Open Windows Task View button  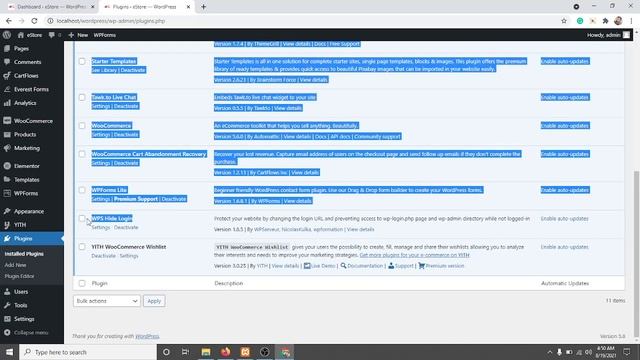[x=185, y=352]
